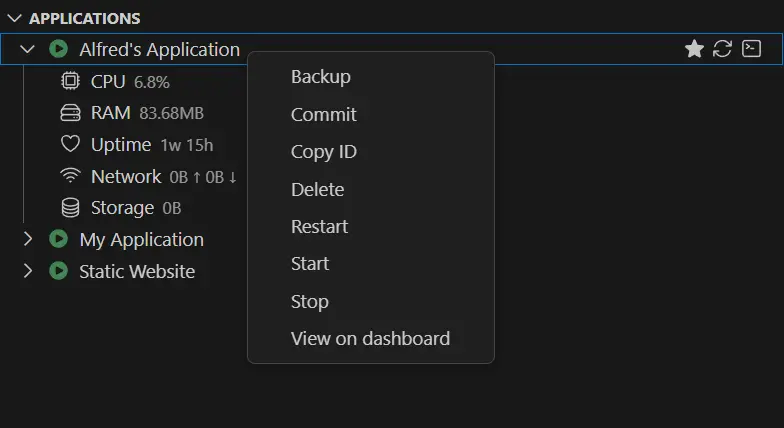Click the green status icon of Alfred's Application
The width and height of the screenshot is (784, 428).
59,49
